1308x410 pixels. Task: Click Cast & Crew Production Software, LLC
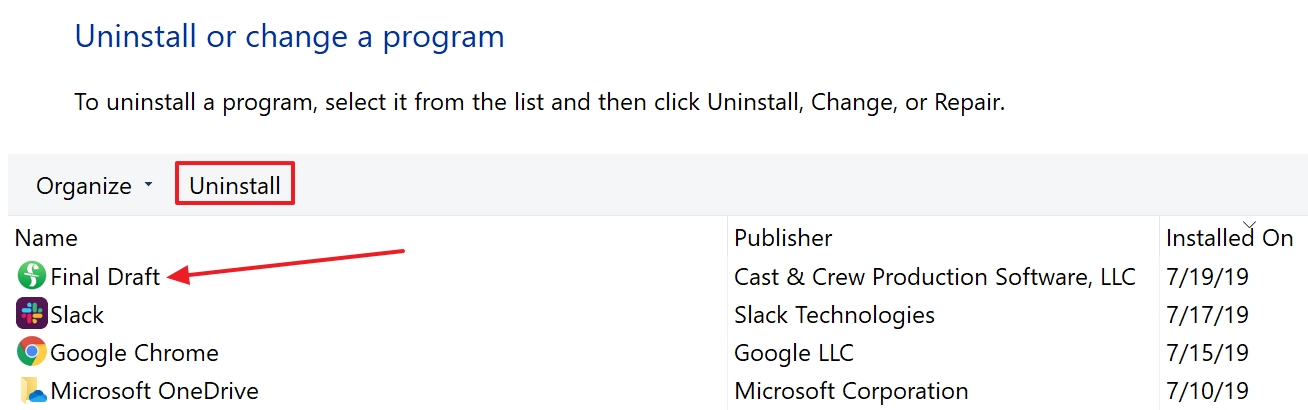click(935, 277)
